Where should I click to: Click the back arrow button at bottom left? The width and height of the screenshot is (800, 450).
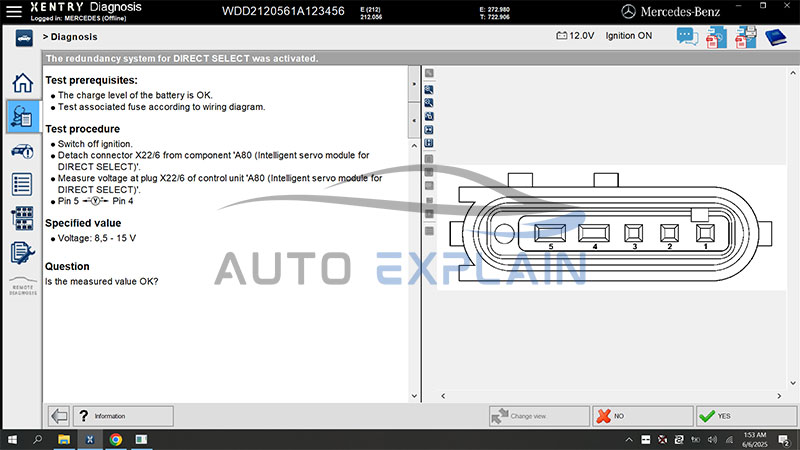[59, 416]
